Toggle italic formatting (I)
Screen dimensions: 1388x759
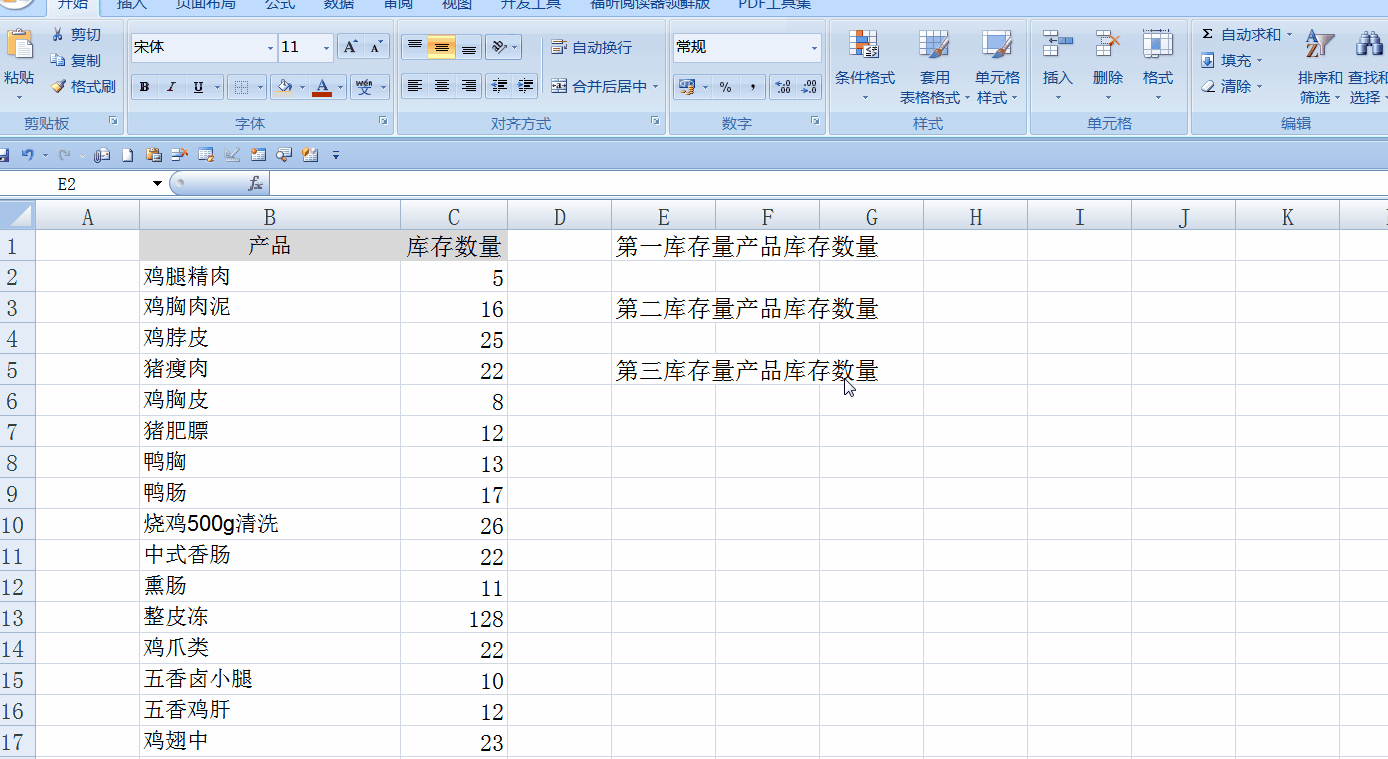[171, 87]
